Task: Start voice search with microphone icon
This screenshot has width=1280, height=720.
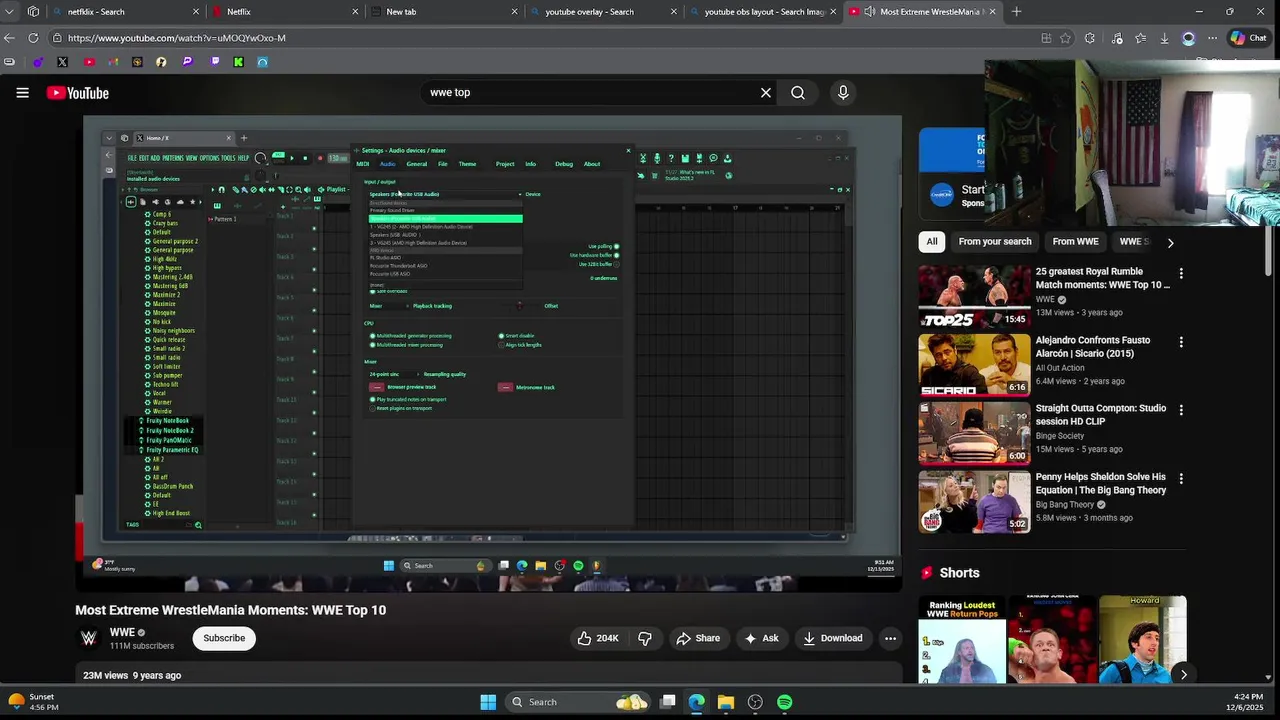Action: pyautogui.click(x=843, y=93)
